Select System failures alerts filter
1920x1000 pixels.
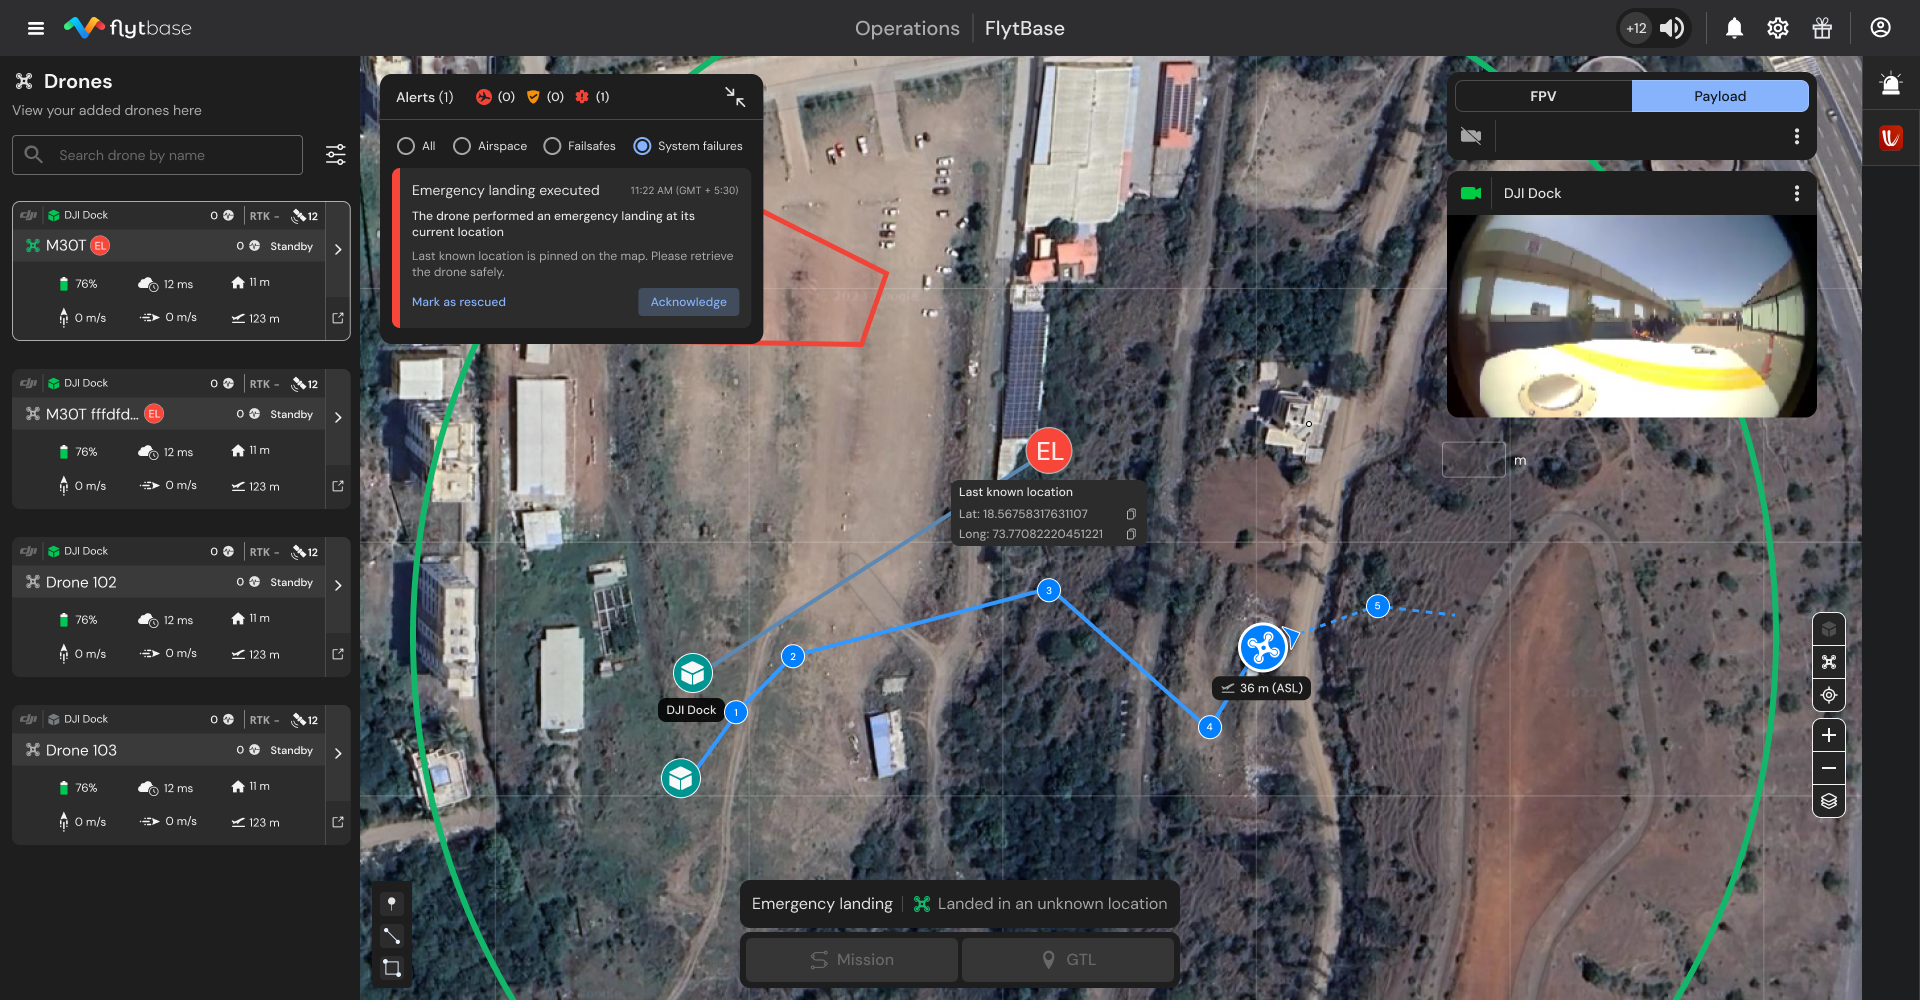click(x=642, y=146)
